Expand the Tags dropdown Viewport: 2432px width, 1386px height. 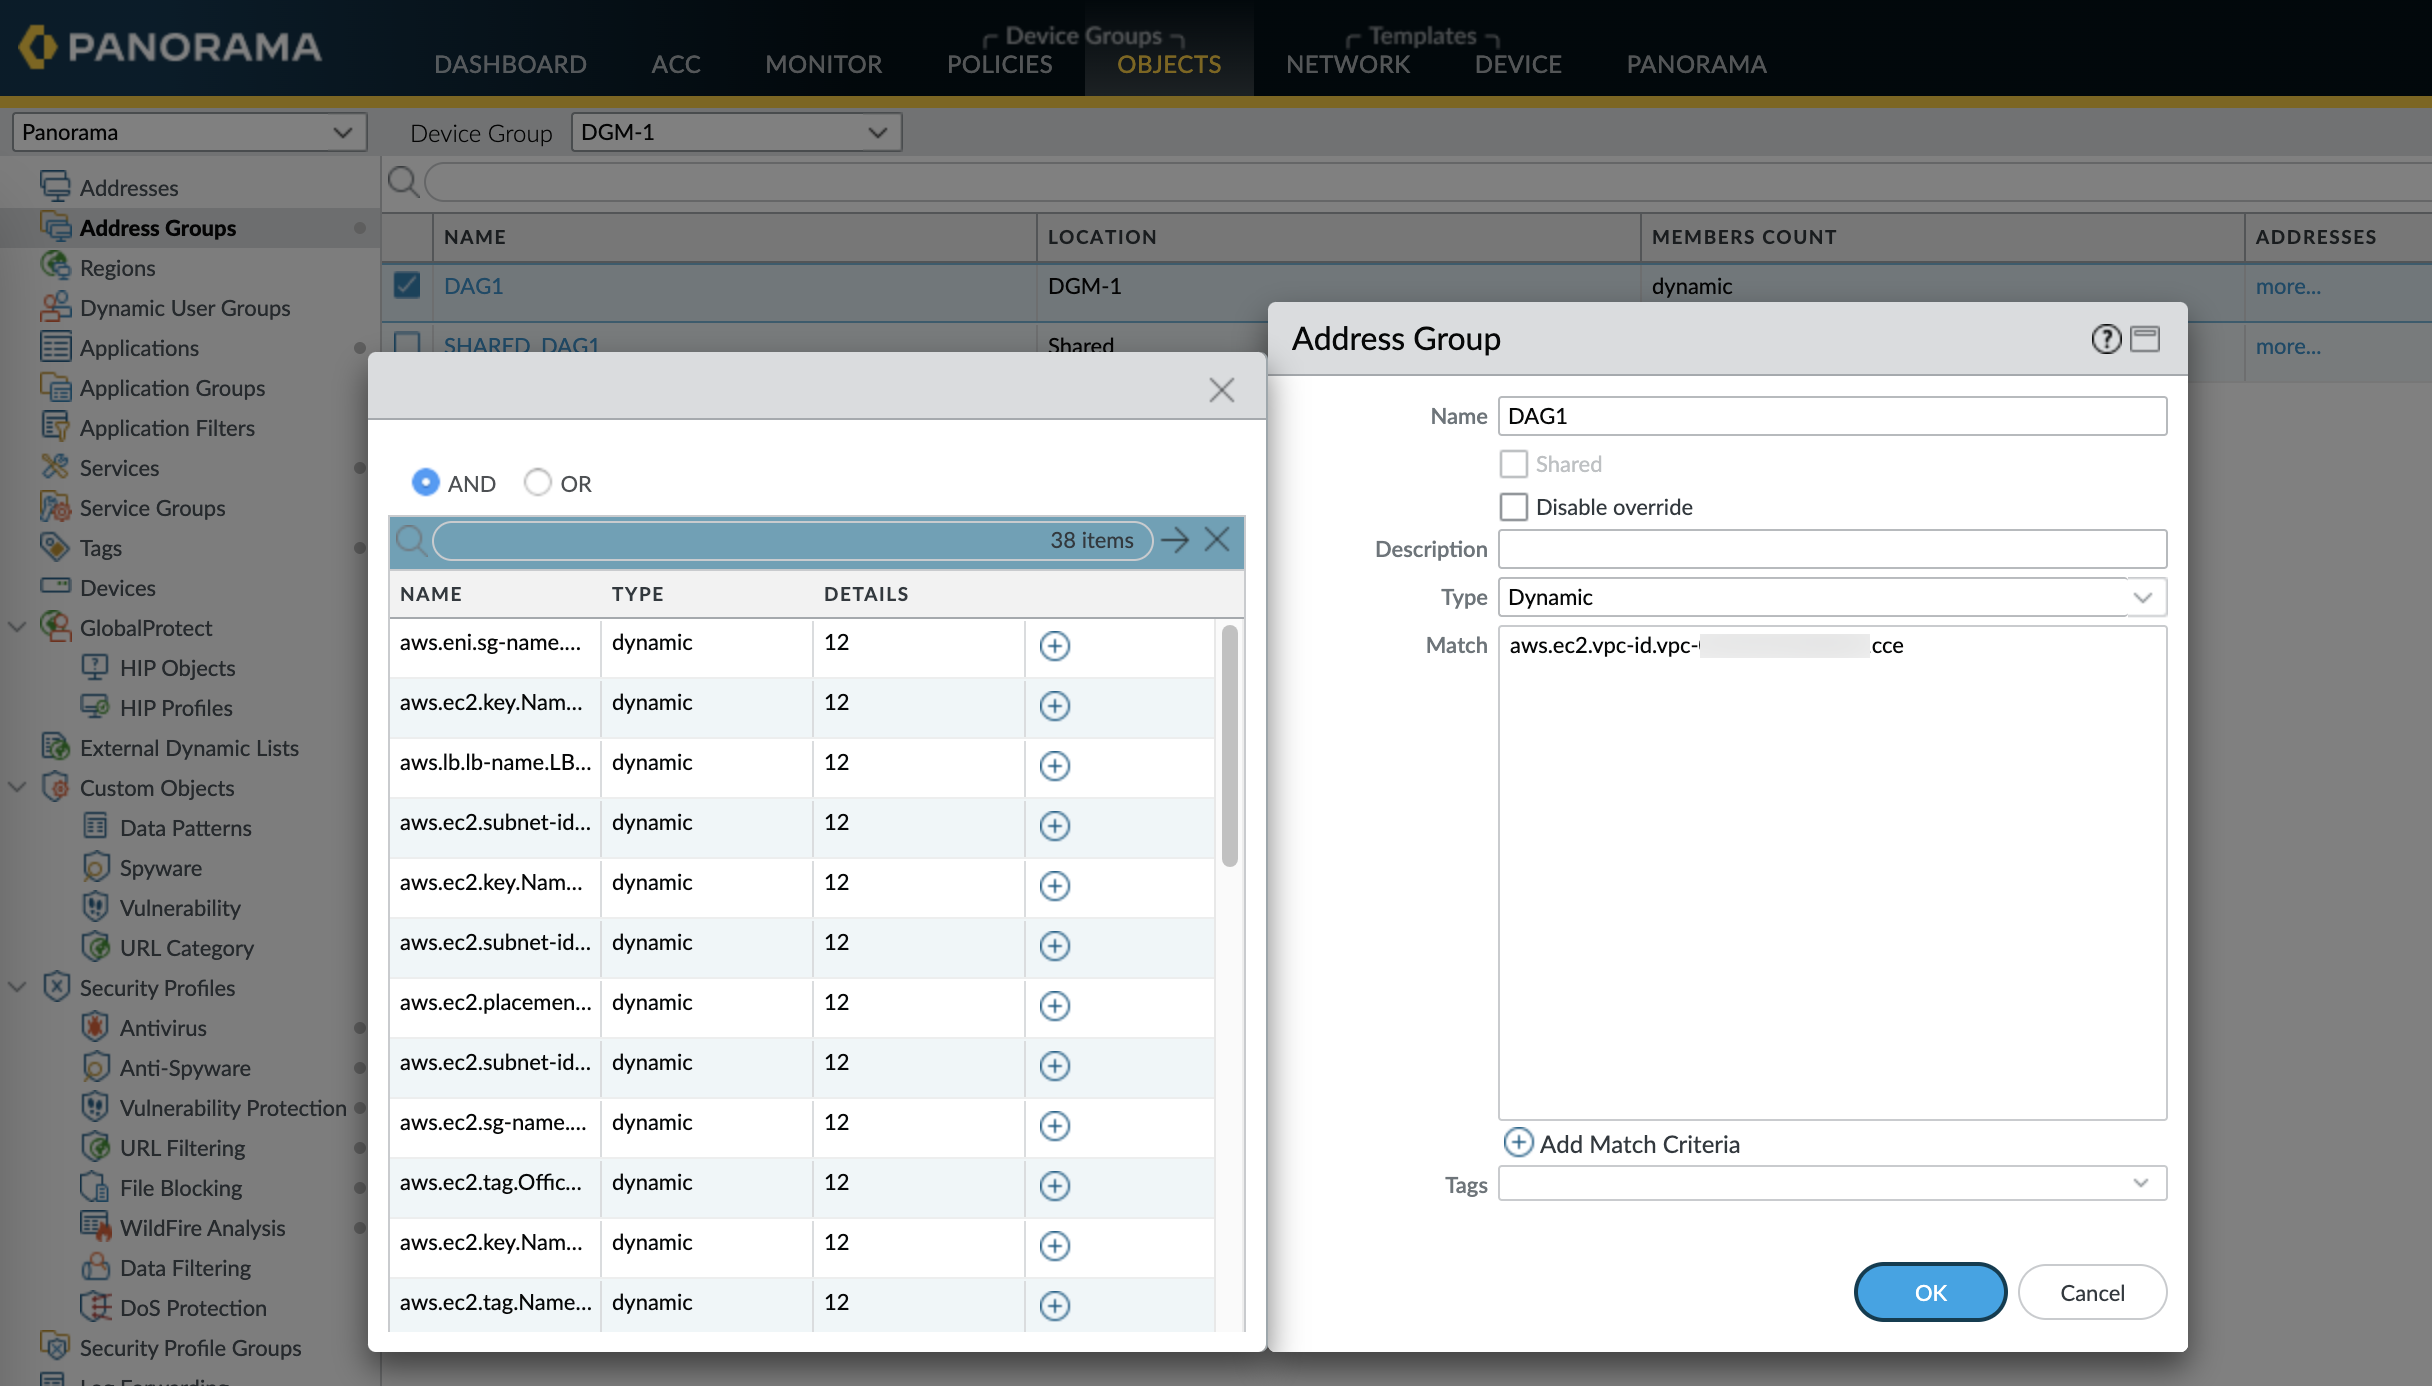[x=2141, y=1183]
